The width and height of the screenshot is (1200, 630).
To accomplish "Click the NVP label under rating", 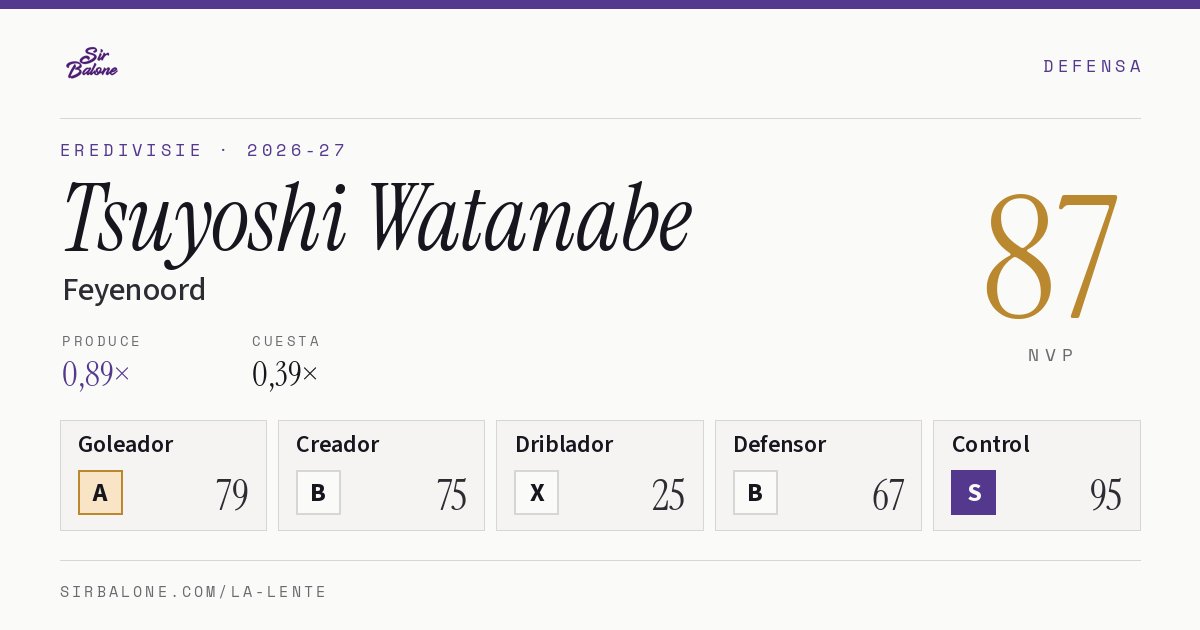I will pos(1051,355).
